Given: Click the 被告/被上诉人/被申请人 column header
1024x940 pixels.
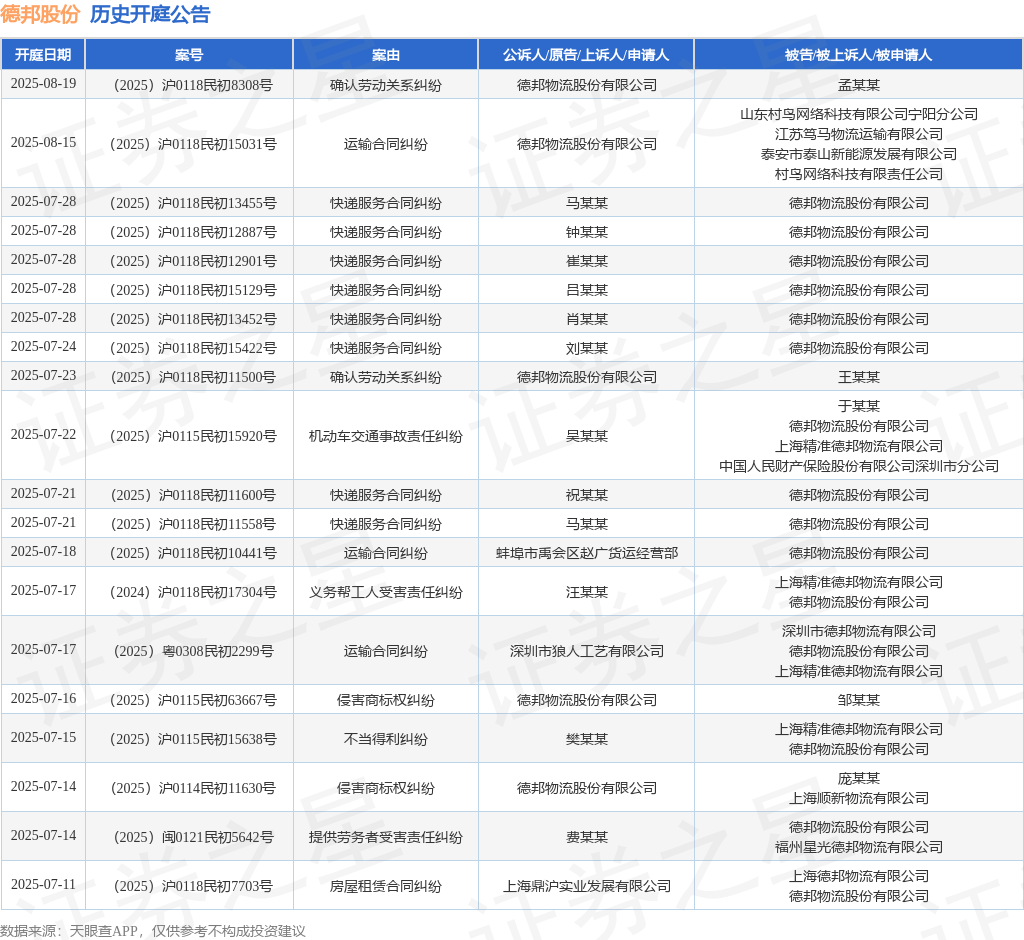Looking at the screenshot, I should tap(858, 55).
